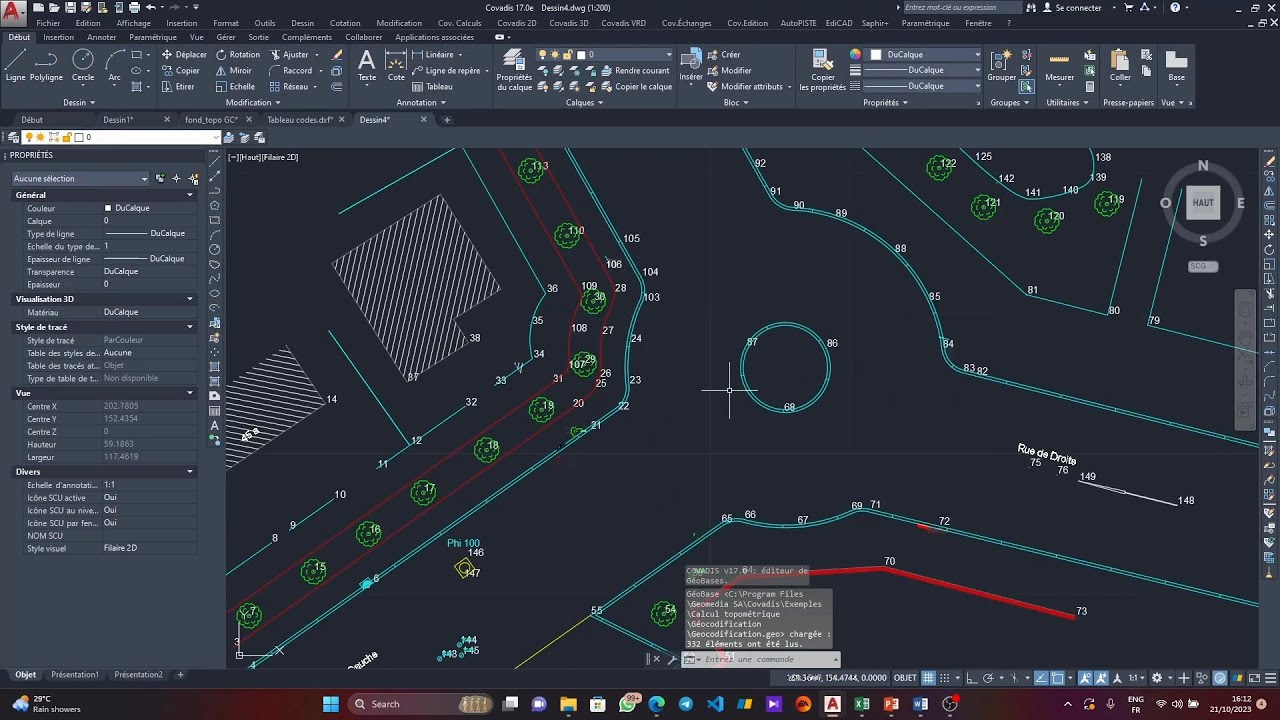
Task: Switch to the Annoter ribbon tab
Action: (102, 37)
